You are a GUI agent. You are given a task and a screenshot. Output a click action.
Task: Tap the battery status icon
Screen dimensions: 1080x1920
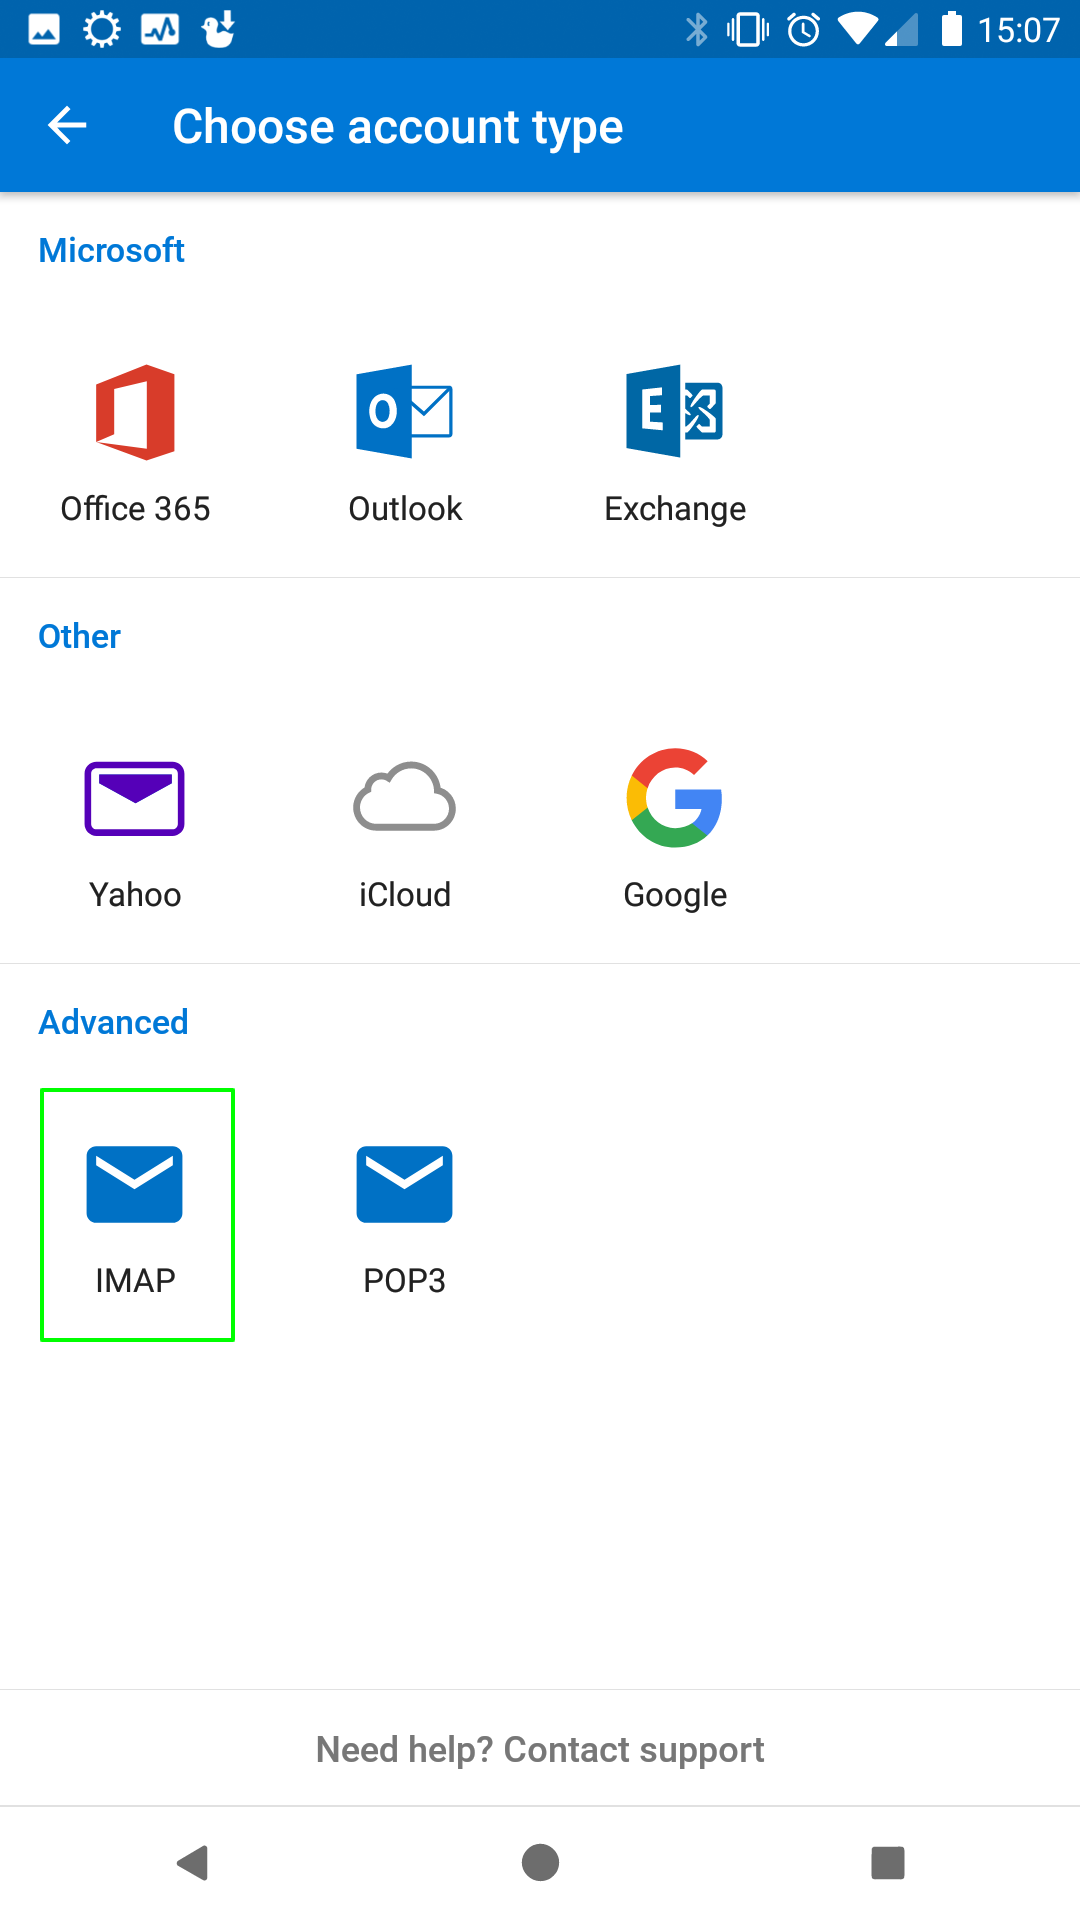point(952,28)
